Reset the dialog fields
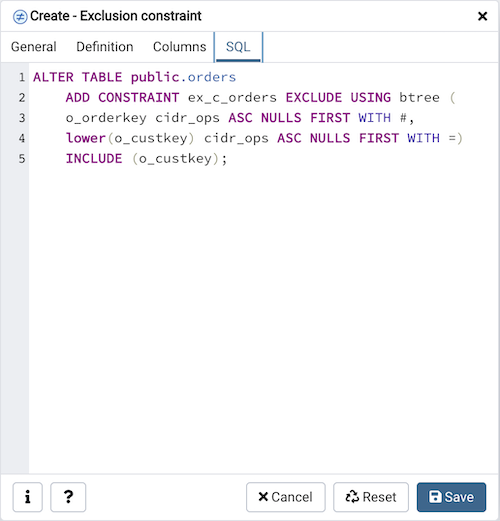 tap(371, 497)
